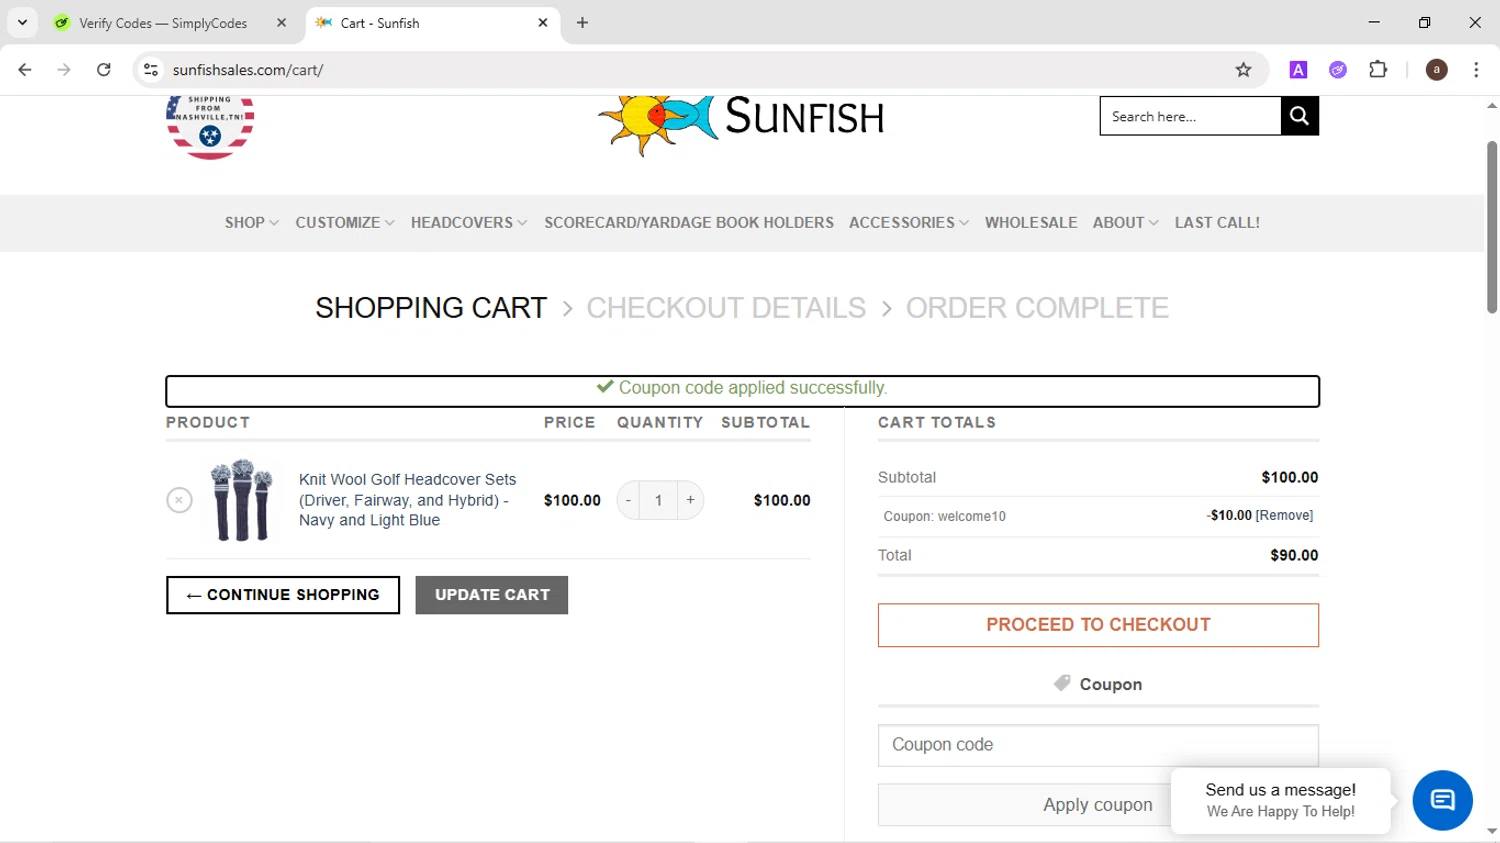Viewport: 1500px width, 843px height.
Task: Open the LAST CALL! page
Action: pos(1217,223)
